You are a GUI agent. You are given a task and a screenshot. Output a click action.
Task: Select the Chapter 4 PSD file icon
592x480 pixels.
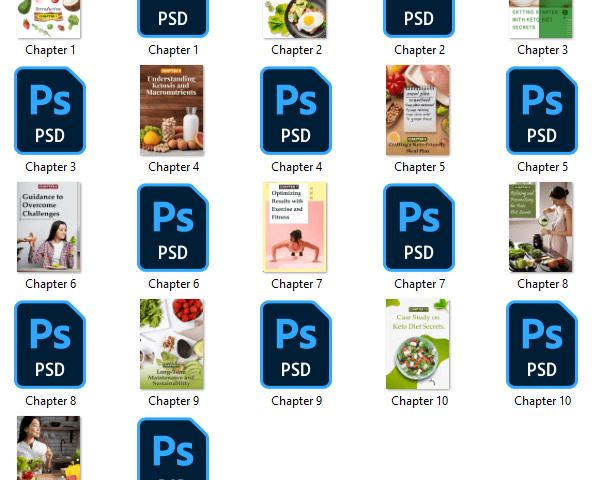tap(296, 110)
